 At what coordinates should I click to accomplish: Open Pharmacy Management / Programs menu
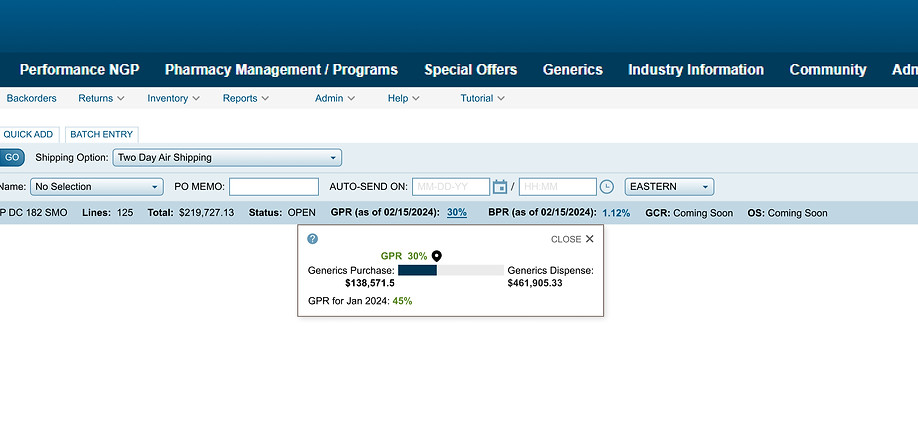click(x=282, y=70)
